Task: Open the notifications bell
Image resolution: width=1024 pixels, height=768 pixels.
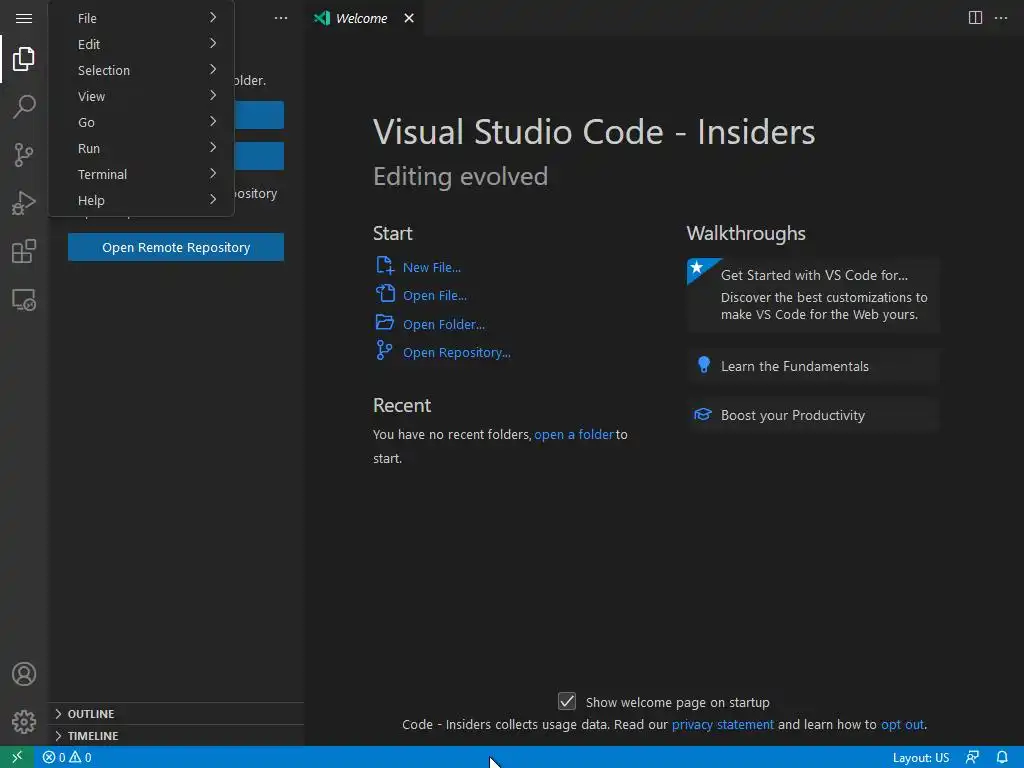Action: point(1002,757)
